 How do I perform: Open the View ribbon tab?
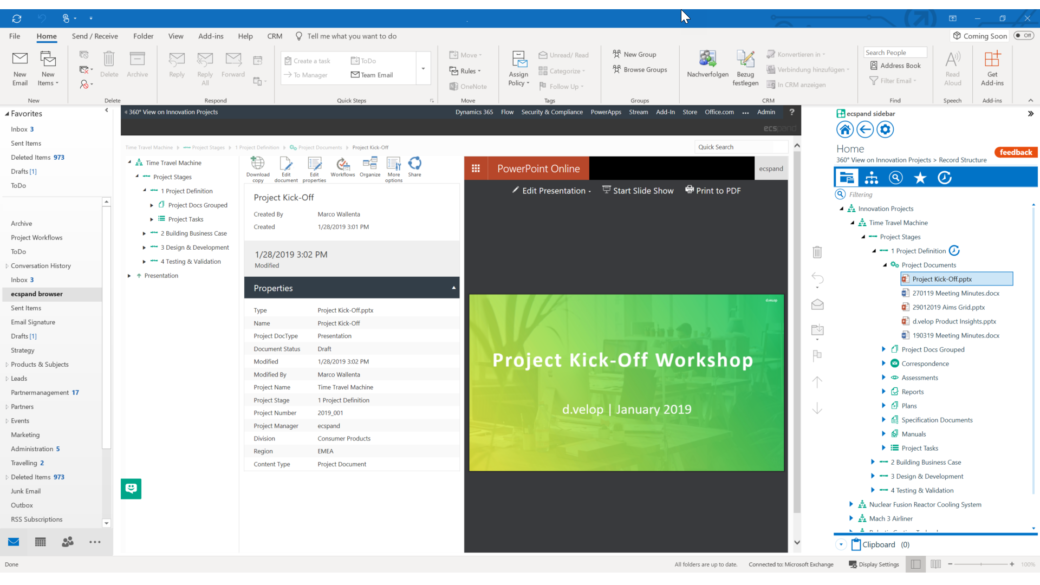[x=176, y=36]
